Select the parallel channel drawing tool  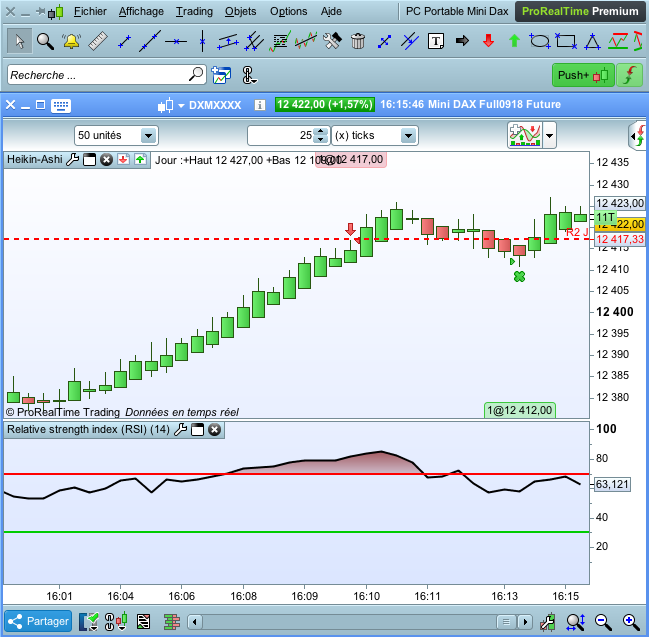228,41
